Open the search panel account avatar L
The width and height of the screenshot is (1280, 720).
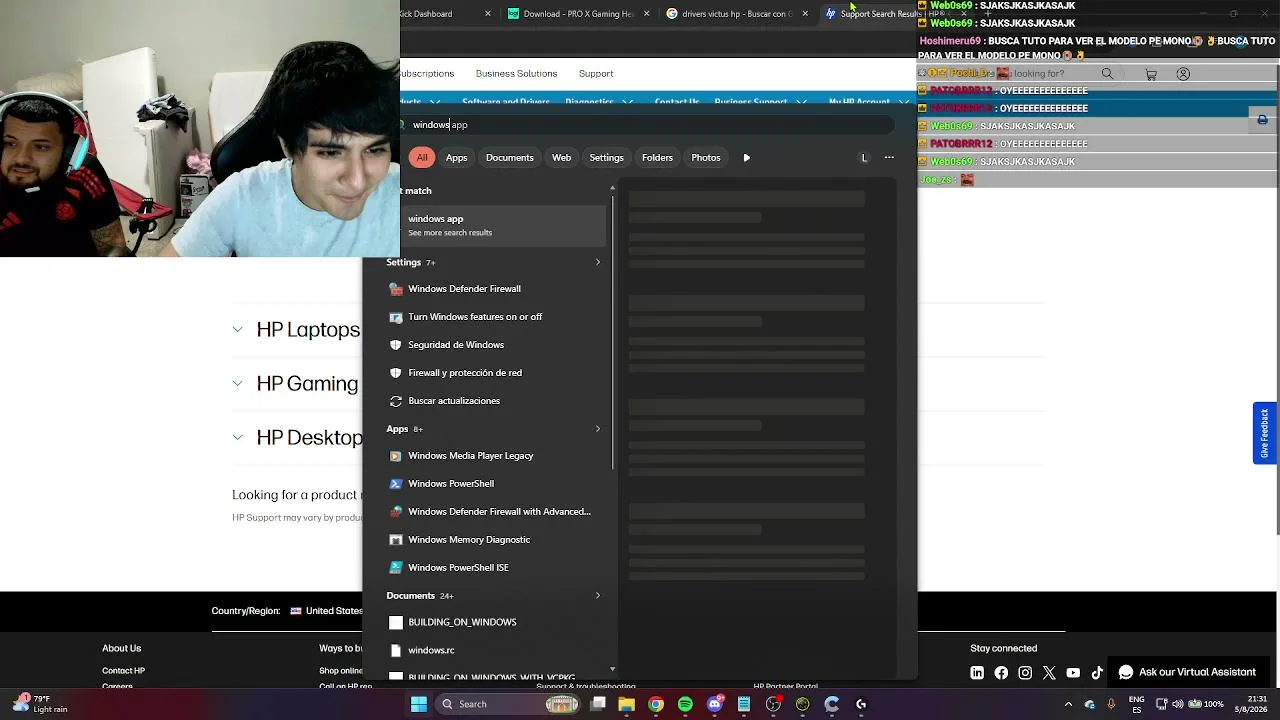(x=864, y=158)
